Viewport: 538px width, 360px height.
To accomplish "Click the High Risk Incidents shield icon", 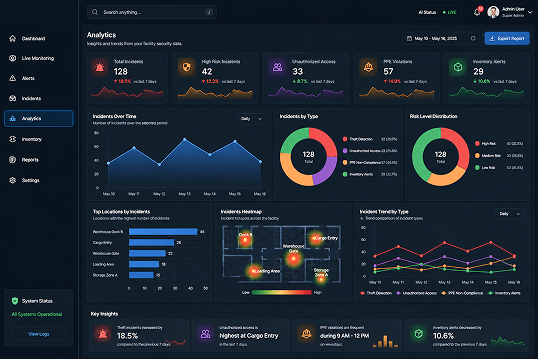I will point(186,67).
